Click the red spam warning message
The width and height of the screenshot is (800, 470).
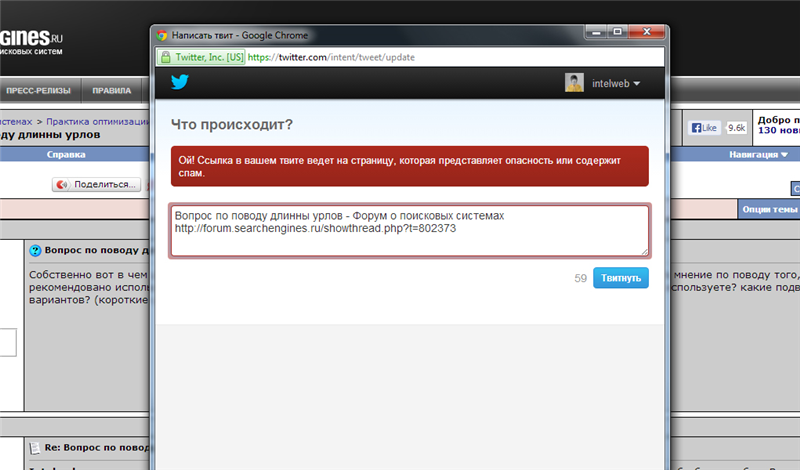click(410, 166)
